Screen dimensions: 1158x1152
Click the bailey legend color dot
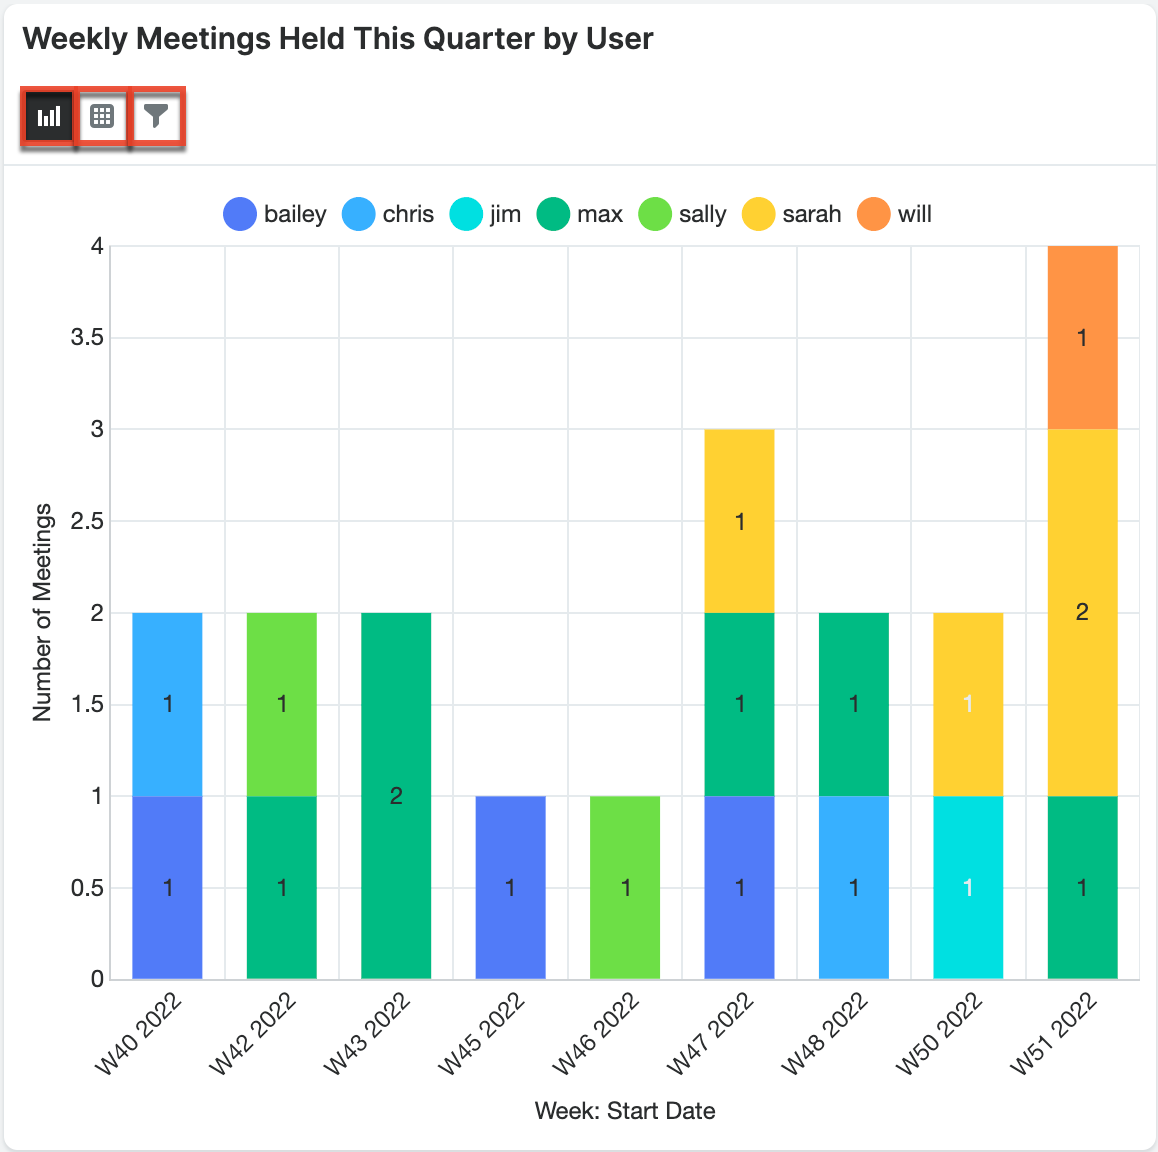pyautogui.click(x=239, y=213)
